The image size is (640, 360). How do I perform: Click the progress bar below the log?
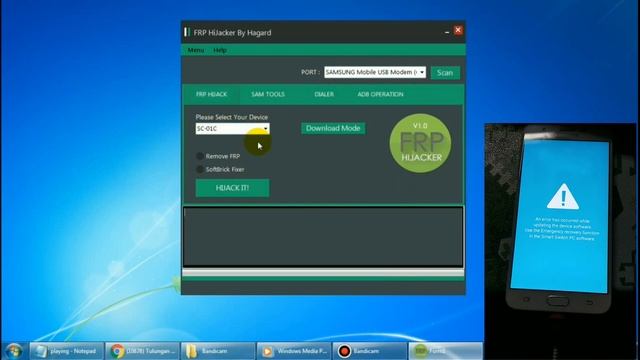pyautogui.click(x=323, y=272)
